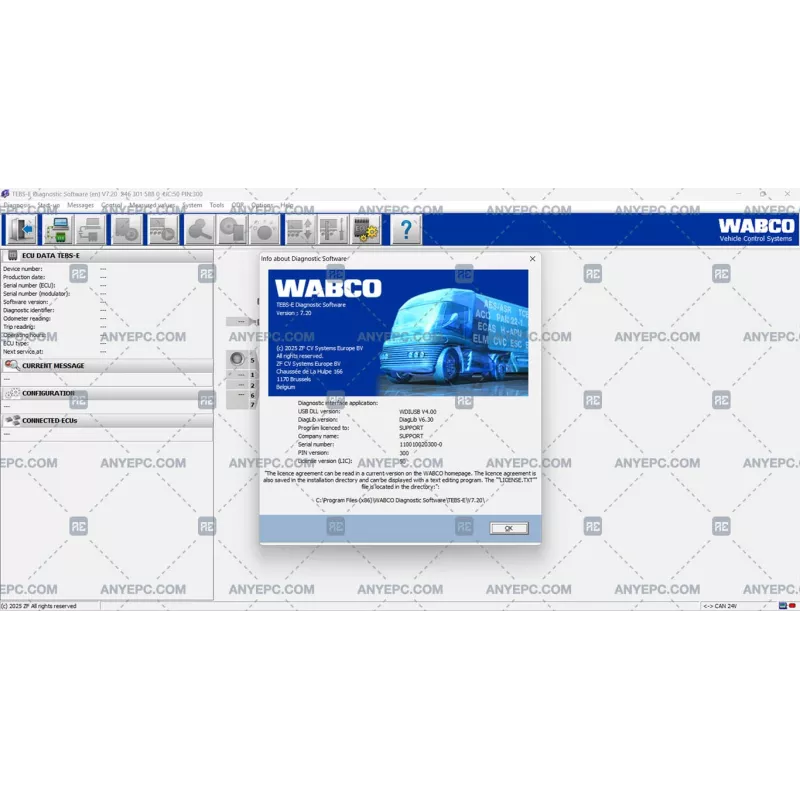The image size is (800, 800).
Task: Select the measured values play toolbar icon
Action: pos(160,229)
